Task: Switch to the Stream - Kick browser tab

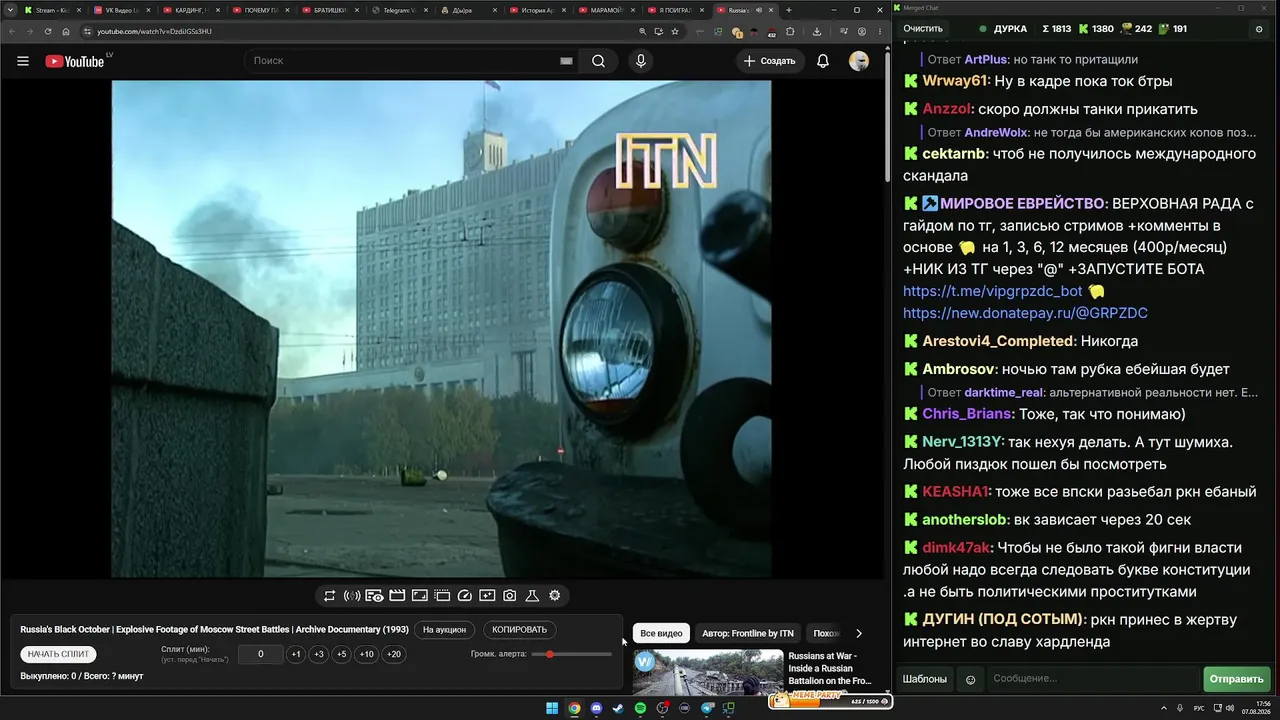Action: pyautogui.click(x=52, y=10)
